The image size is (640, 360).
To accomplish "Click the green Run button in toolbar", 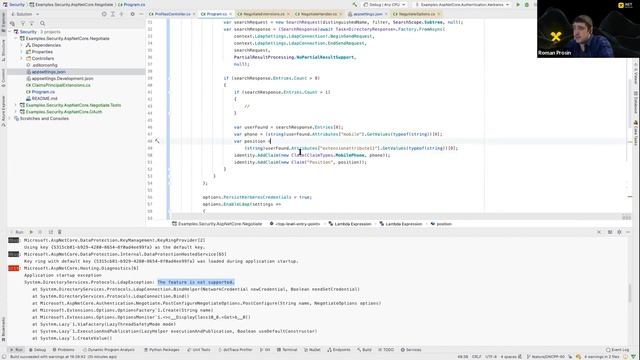I will click(x=518, y=4).
